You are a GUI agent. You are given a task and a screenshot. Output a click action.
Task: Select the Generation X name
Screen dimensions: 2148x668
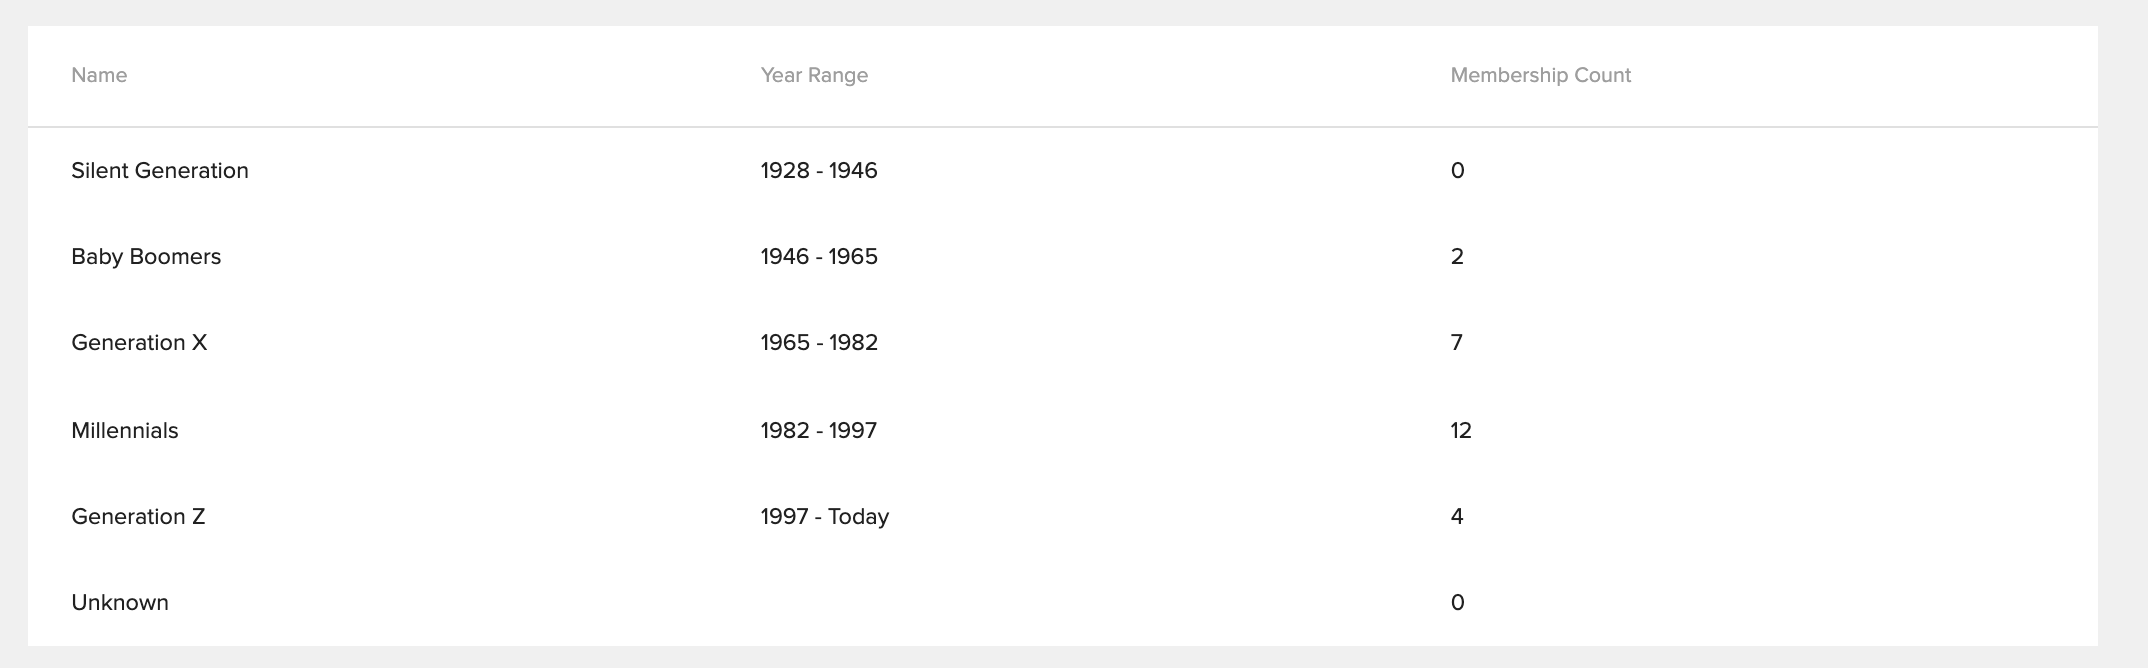tap(139, 343)
